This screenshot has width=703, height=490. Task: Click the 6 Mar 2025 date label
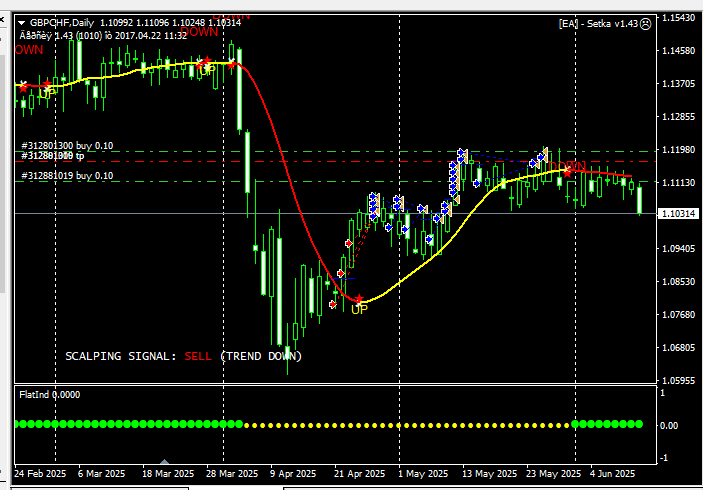pyautogui.click(x=101, y=474)
